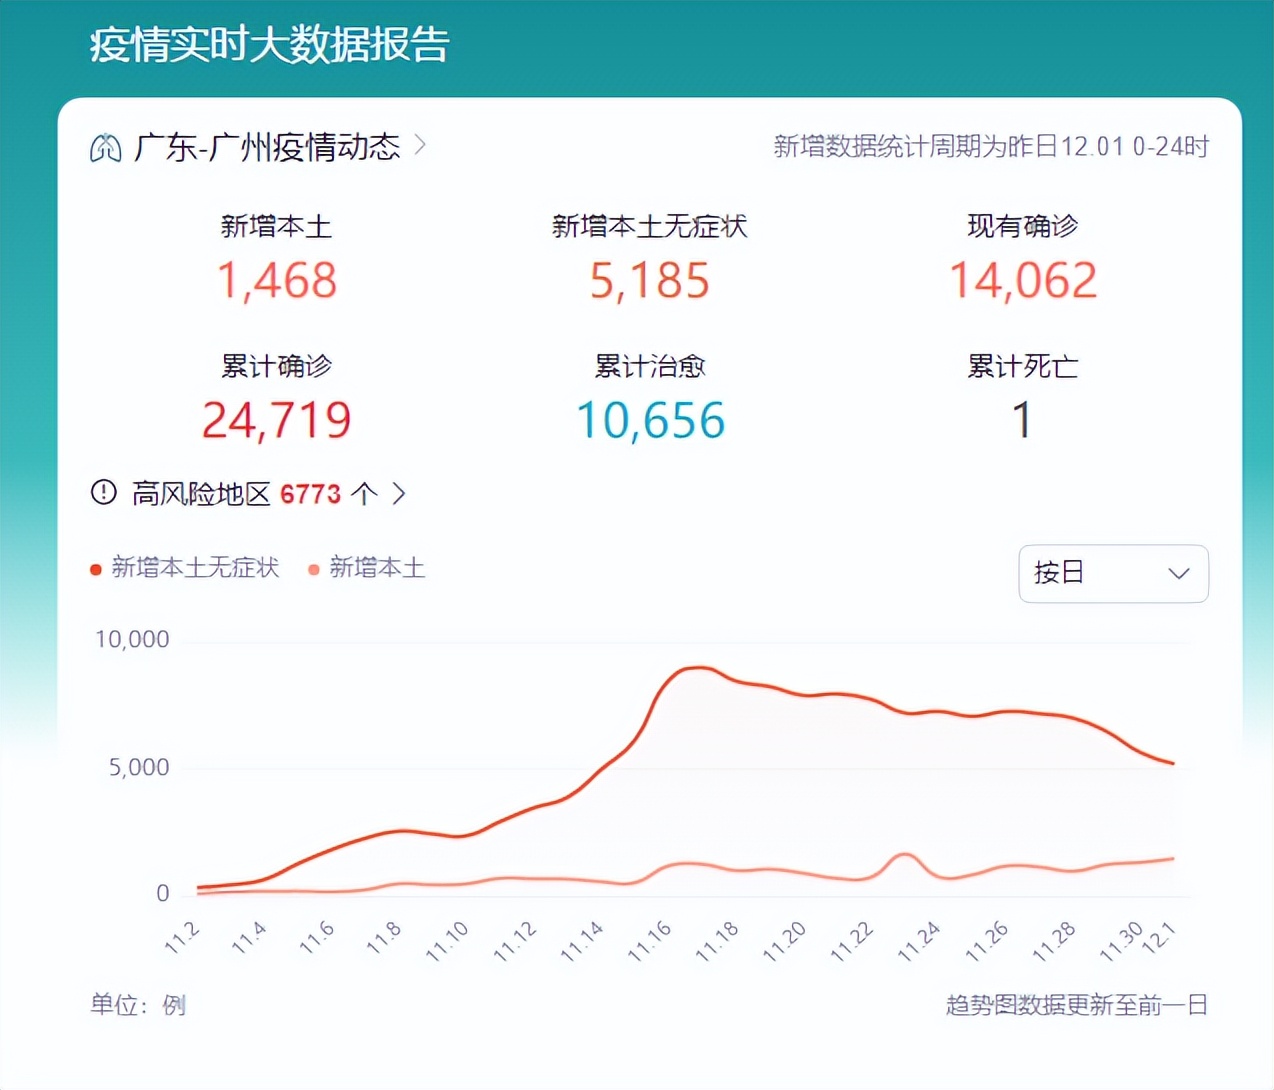Click the 疫情实时大数据报告 header title
This screenshot has height=1090, width=1274.
268,45
